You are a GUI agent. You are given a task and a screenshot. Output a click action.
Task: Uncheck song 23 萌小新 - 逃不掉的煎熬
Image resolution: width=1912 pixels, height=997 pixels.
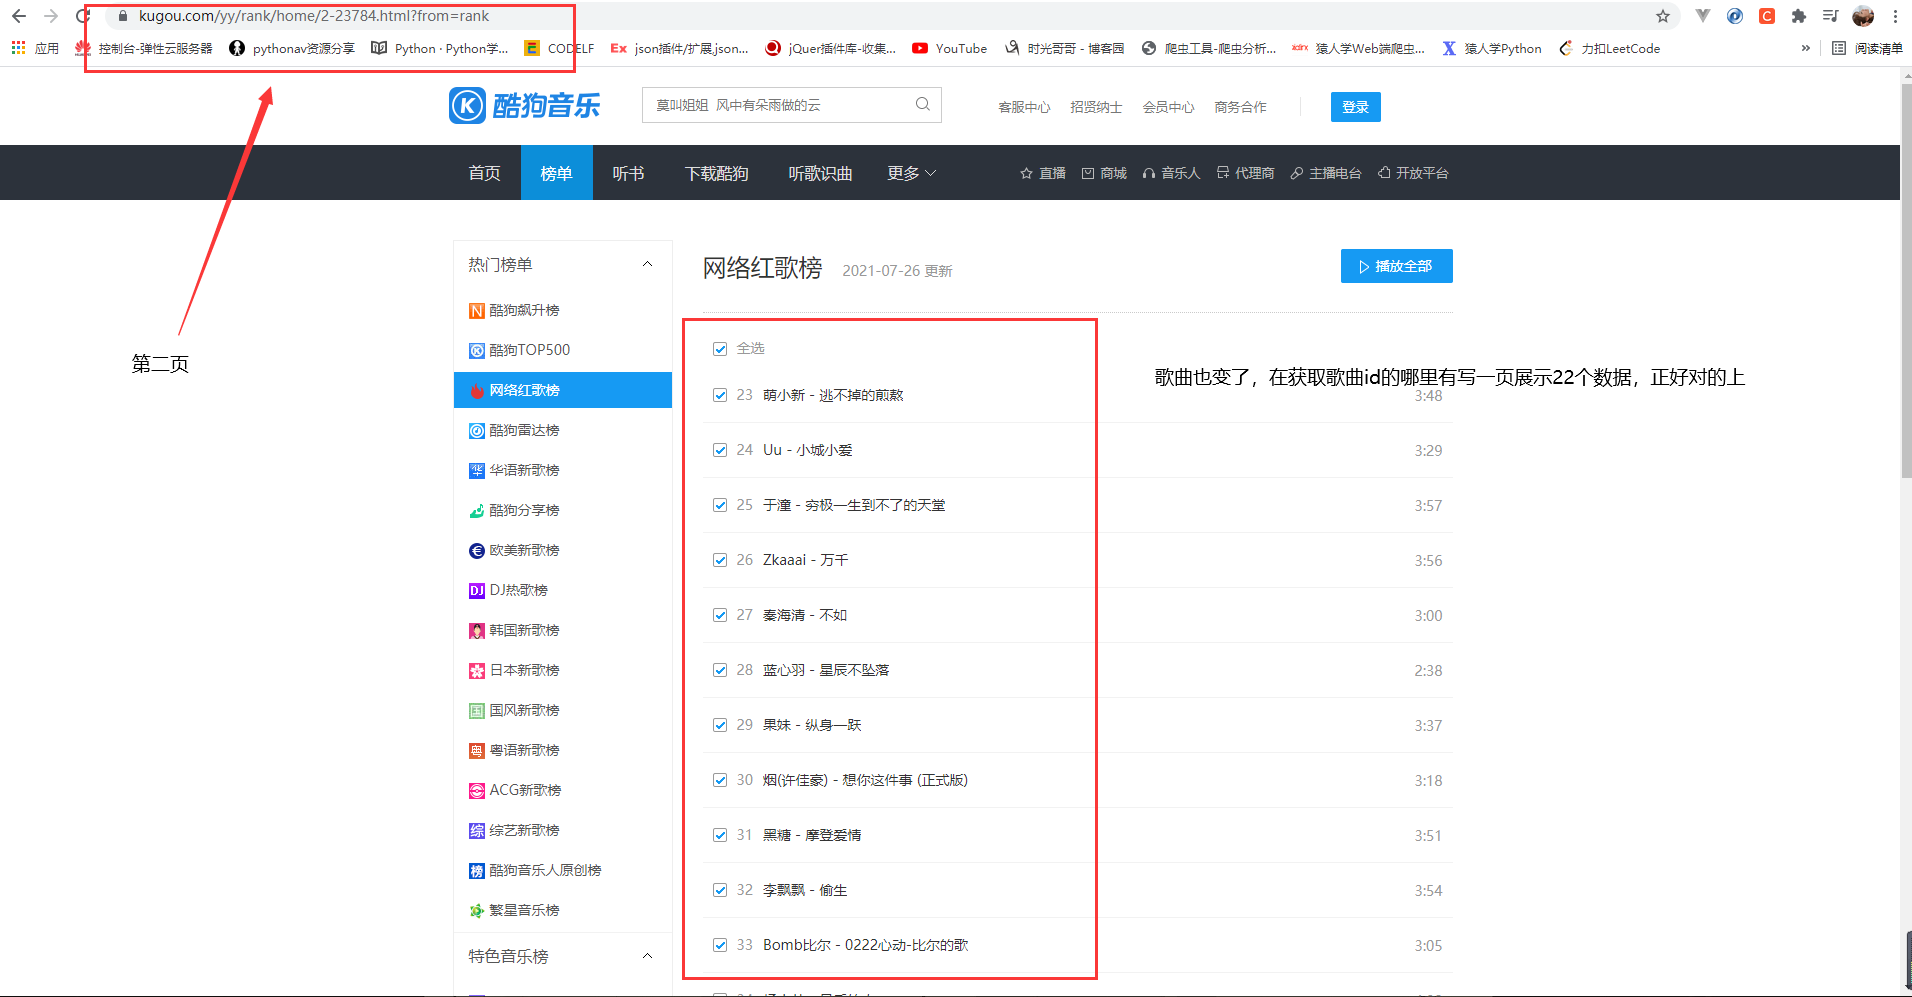tap(721, 394)
